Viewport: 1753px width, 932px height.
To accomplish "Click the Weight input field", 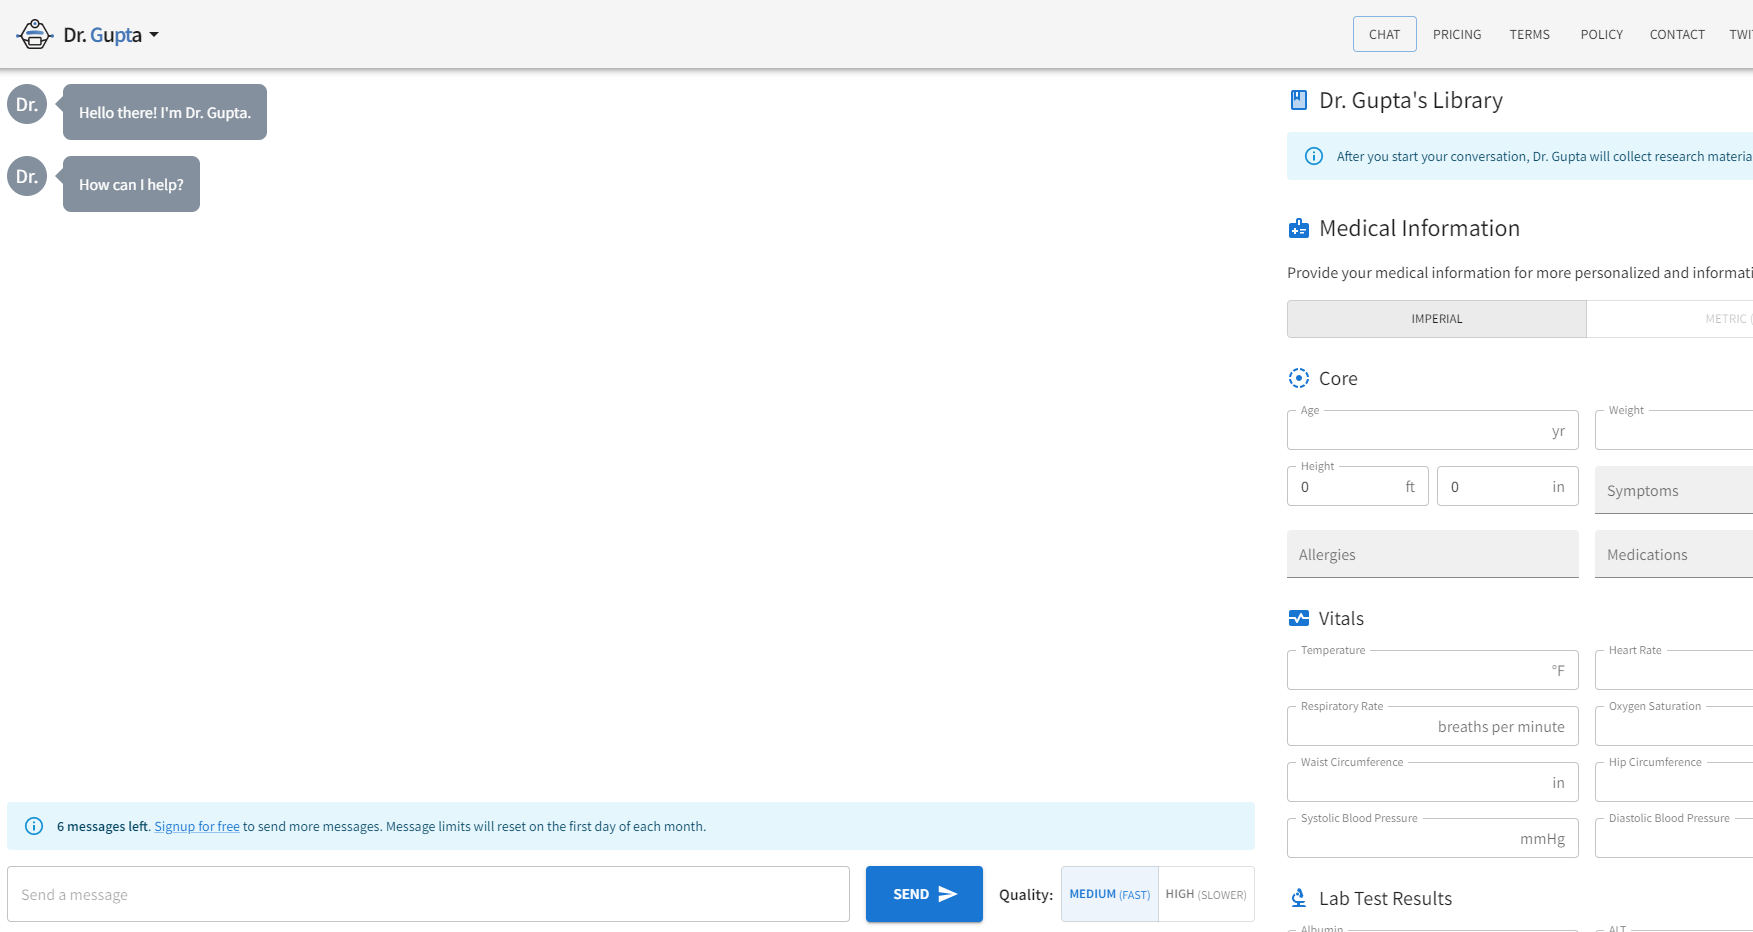I will 1674,430.
